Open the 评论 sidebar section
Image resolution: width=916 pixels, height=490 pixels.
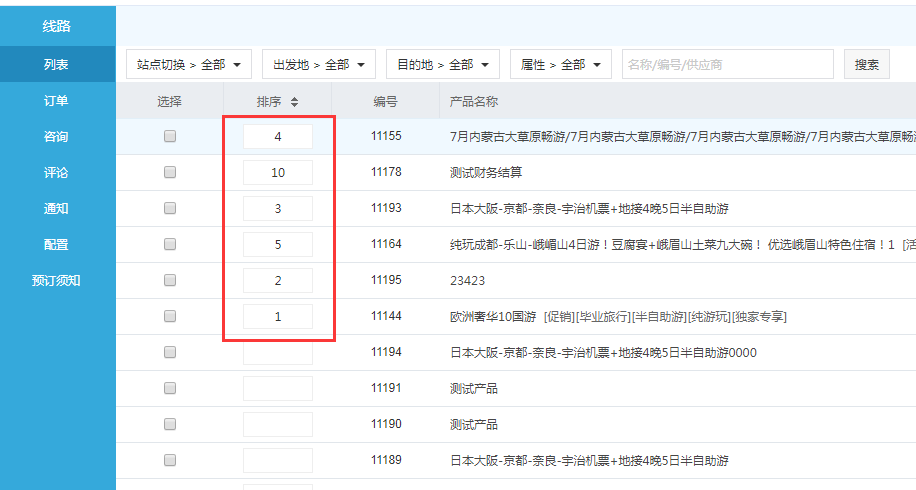tap(57, 172)
